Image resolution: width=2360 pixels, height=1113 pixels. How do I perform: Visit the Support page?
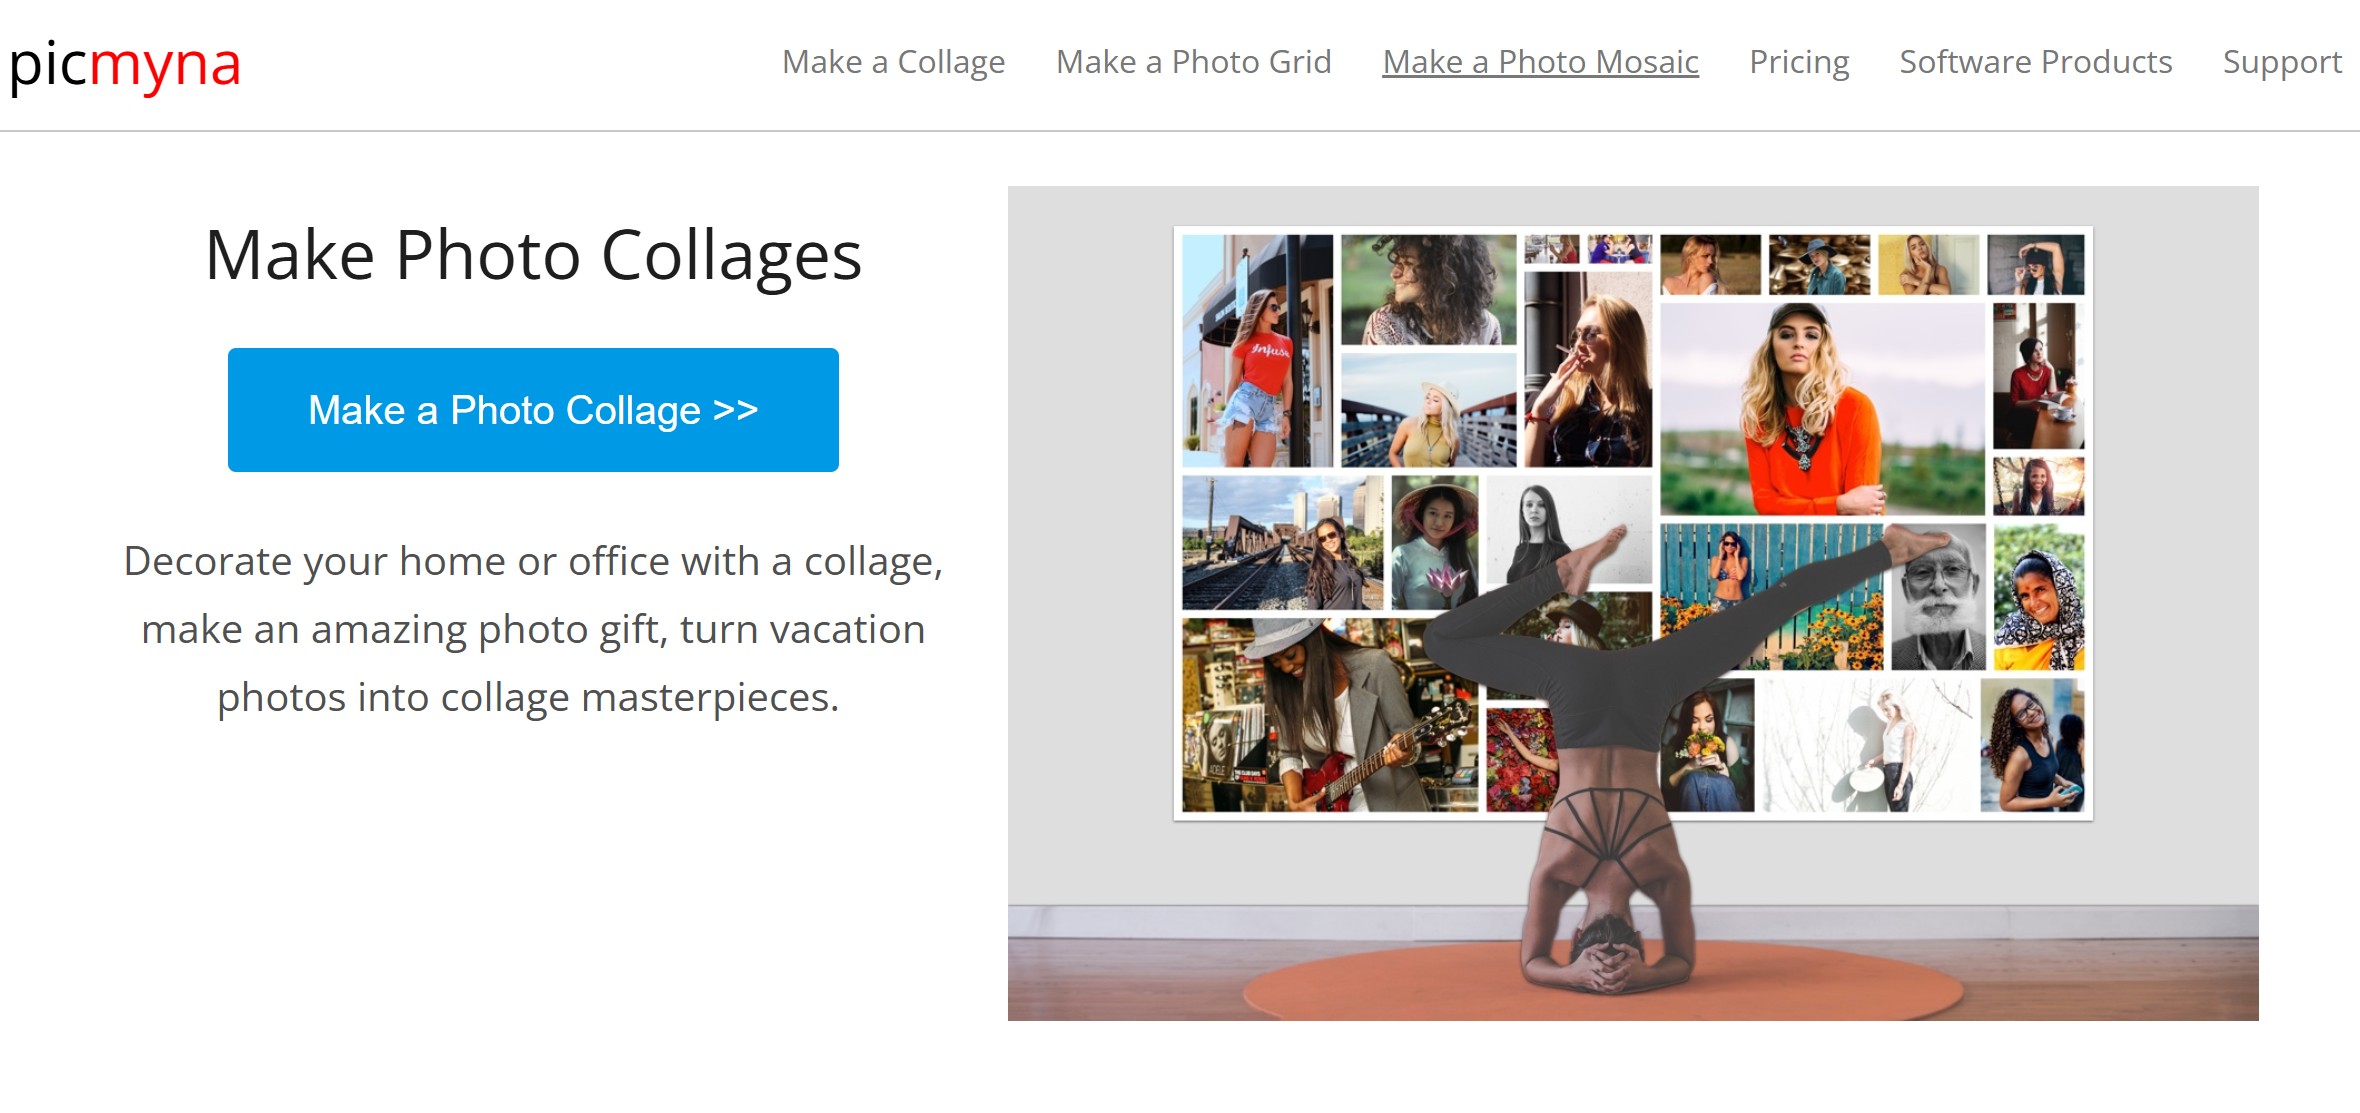(2281, 62)
